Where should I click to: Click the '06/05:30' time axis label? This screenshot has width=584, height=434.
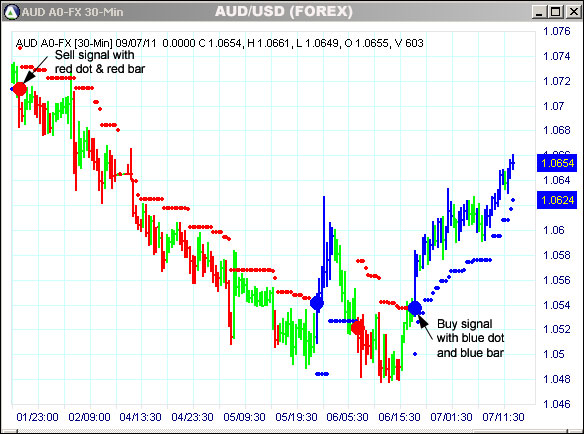[x=347, y=417]
